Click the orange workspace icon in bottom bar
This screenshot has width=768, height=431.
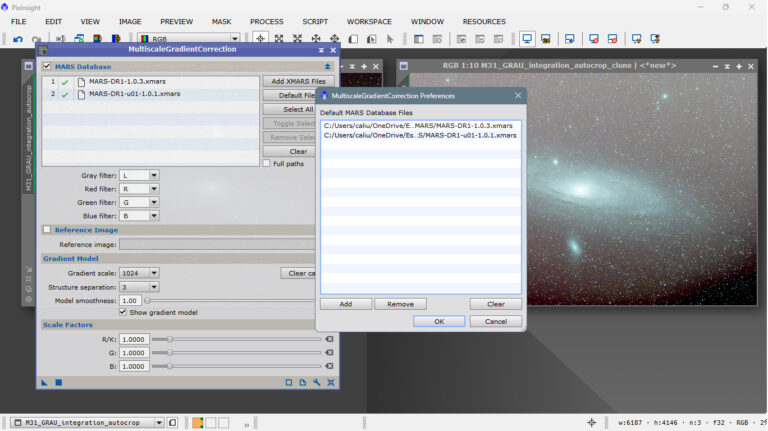click(x=198, y=423)
